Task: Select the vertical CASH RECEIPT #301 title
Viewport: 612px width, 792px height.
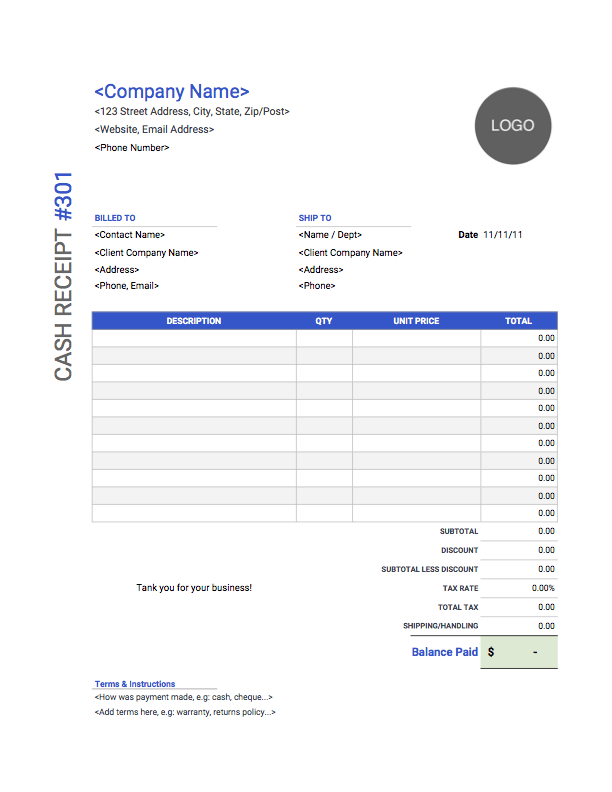Action: click(64, 276)
